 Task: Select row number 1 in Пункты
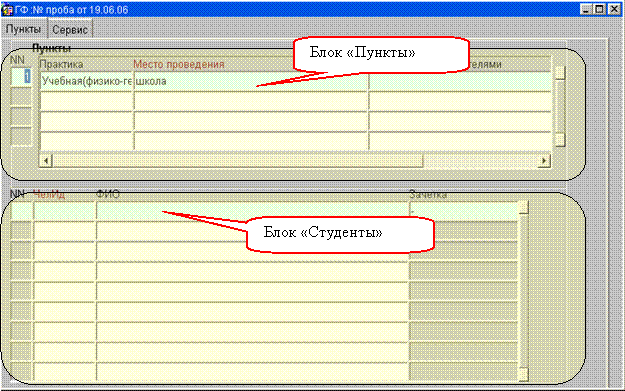(21, 77)
